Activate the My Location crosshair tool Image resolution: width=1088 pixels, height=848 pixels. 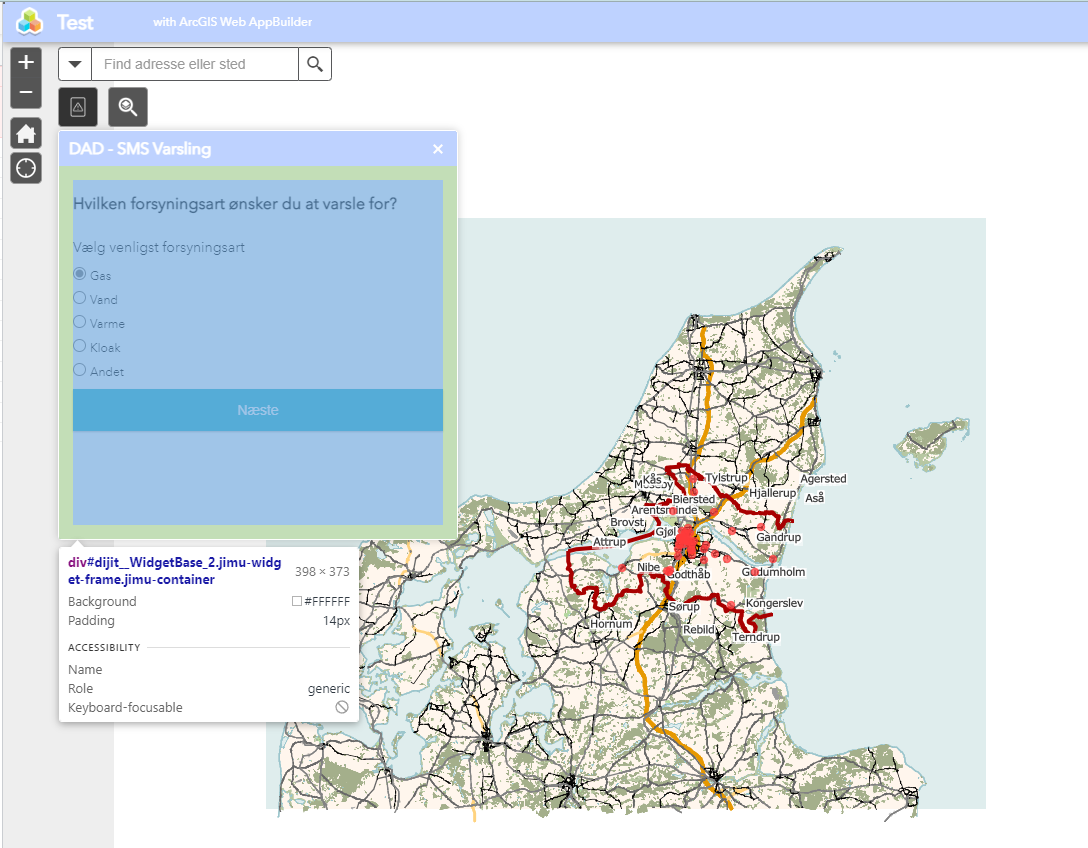(25, 167)
